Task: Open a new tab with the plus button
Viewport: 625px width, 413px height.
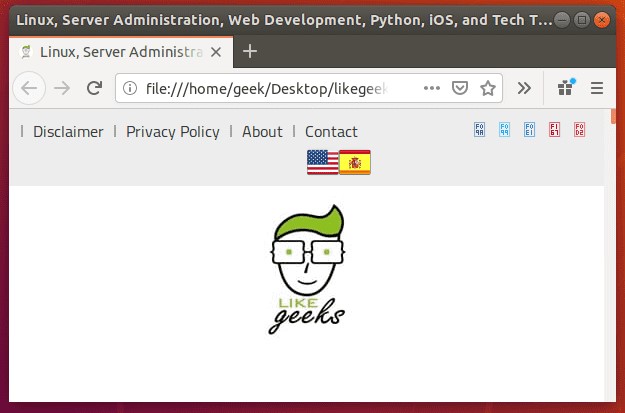Action: pos(250,51)
